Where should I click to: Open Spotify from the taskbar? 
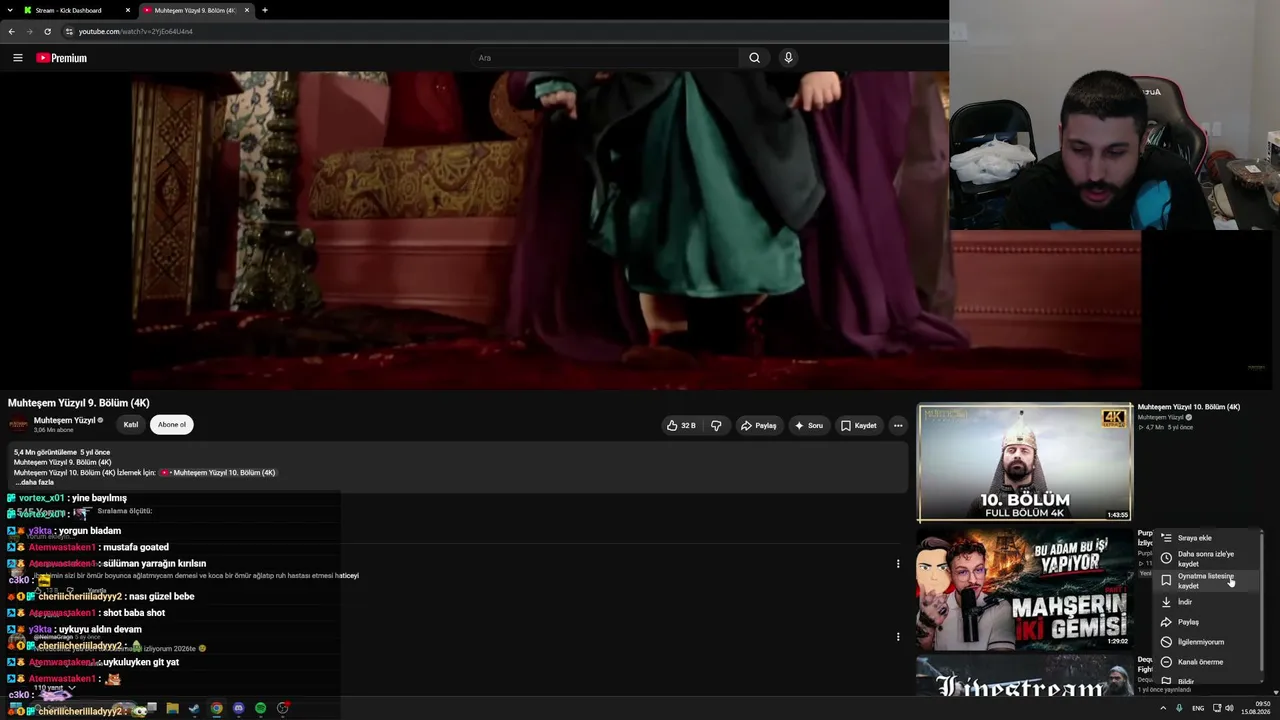tap(260, 709)
